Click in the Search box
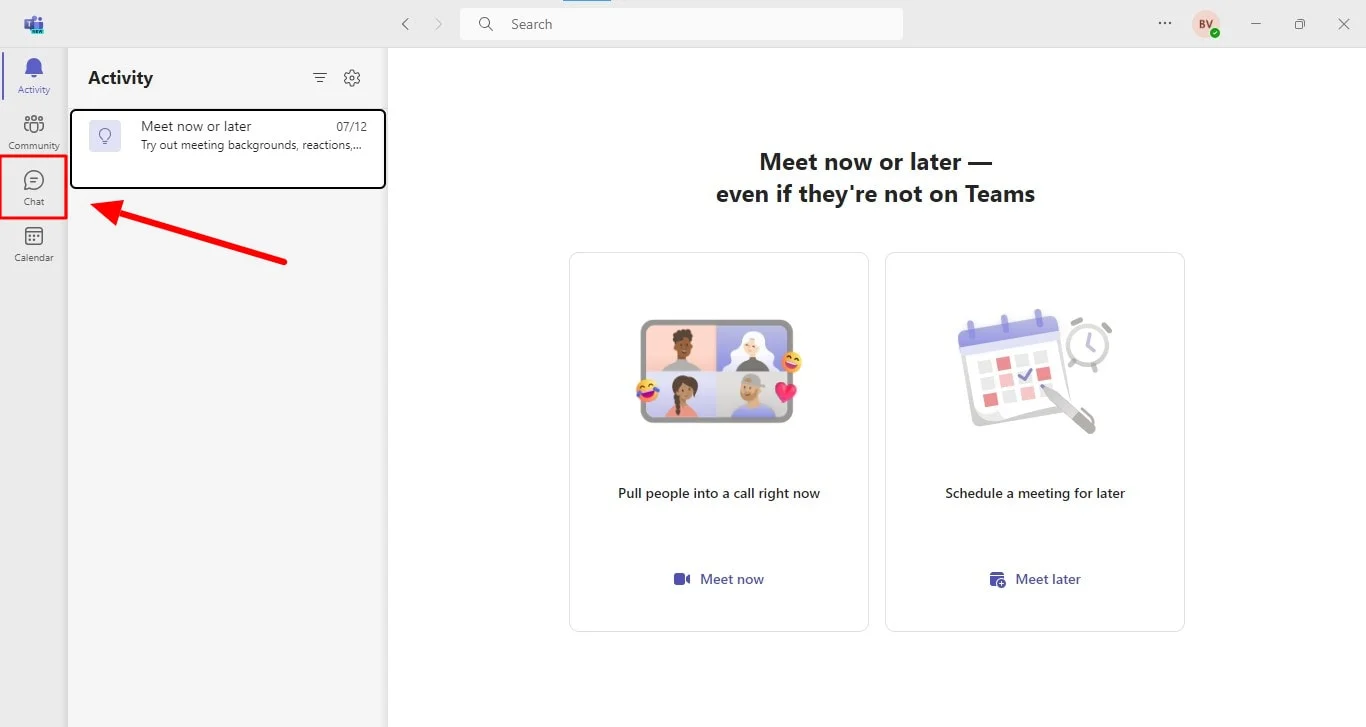 click(x=681, y=24)
